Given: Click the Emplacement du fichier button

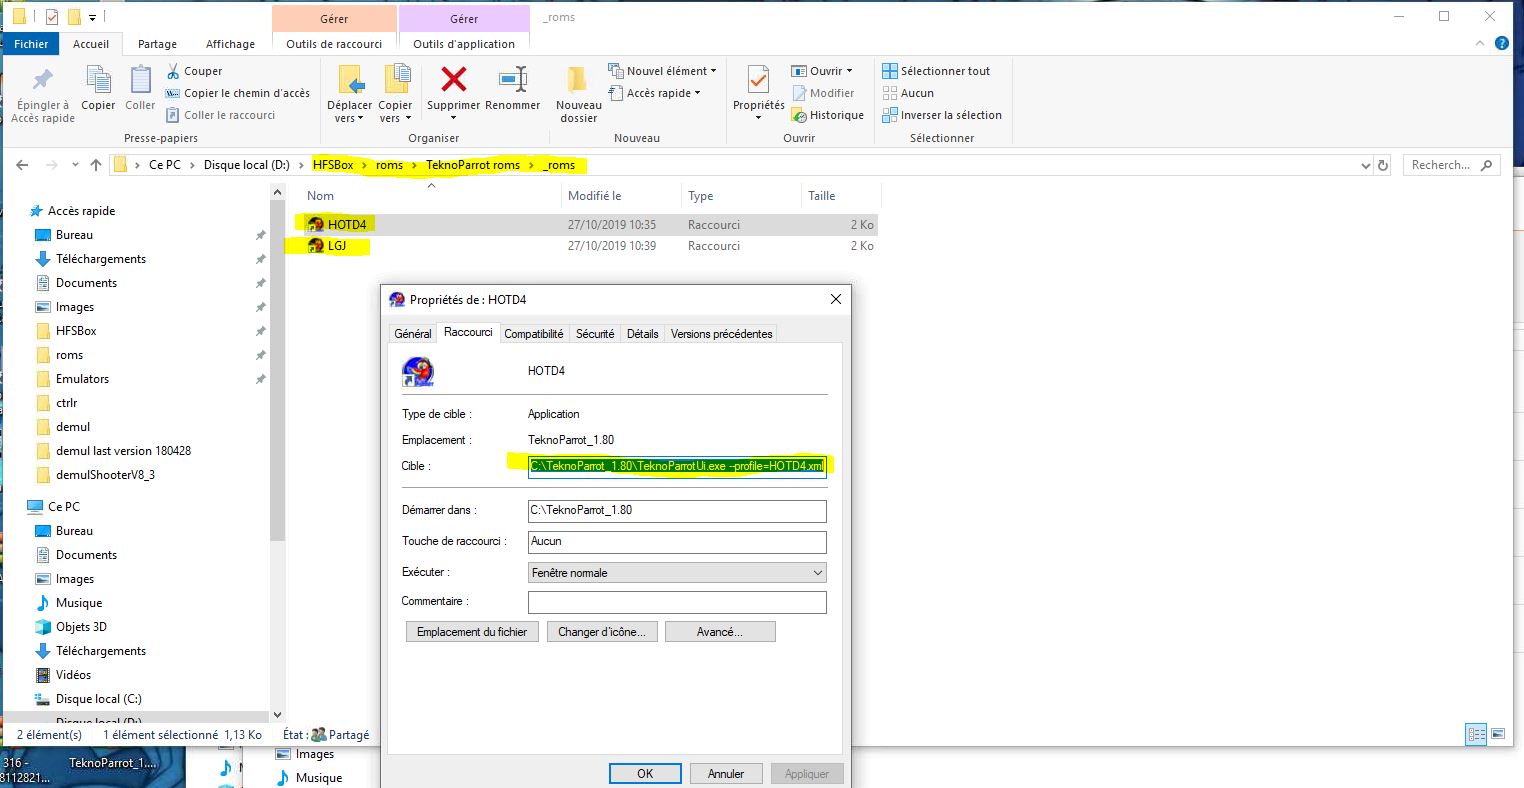Looking at the screenshot, I should tap(472, 632).
